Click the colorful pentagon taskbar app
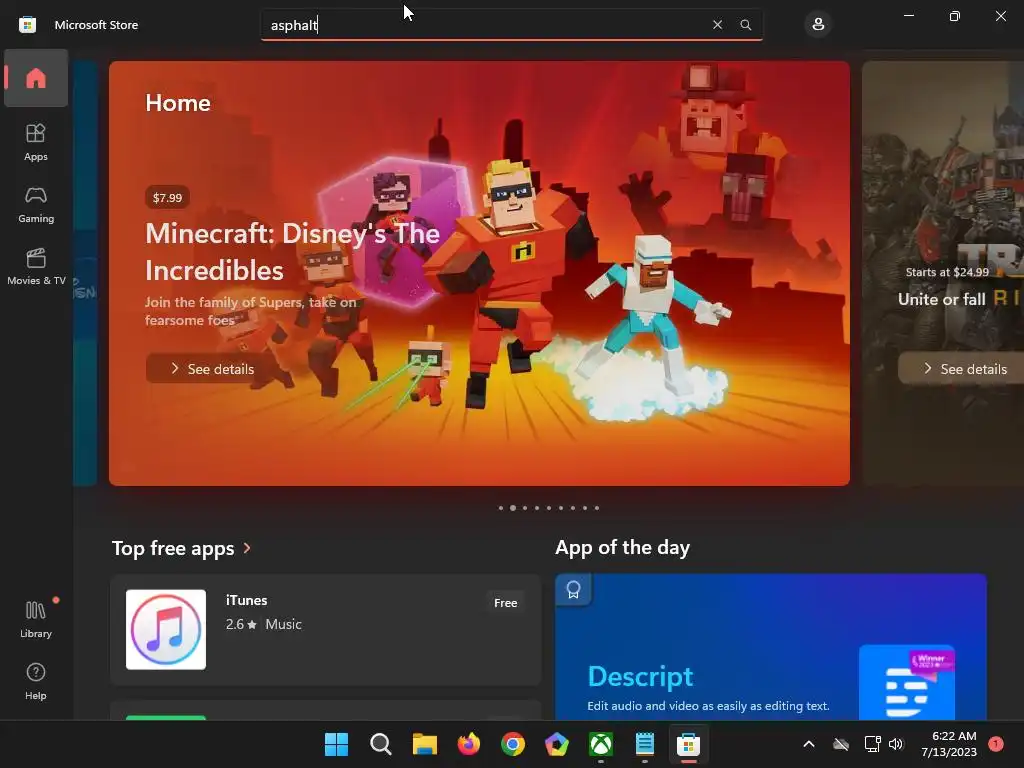1024x768 pixels. pyautogui.click(x=556, y=744)
